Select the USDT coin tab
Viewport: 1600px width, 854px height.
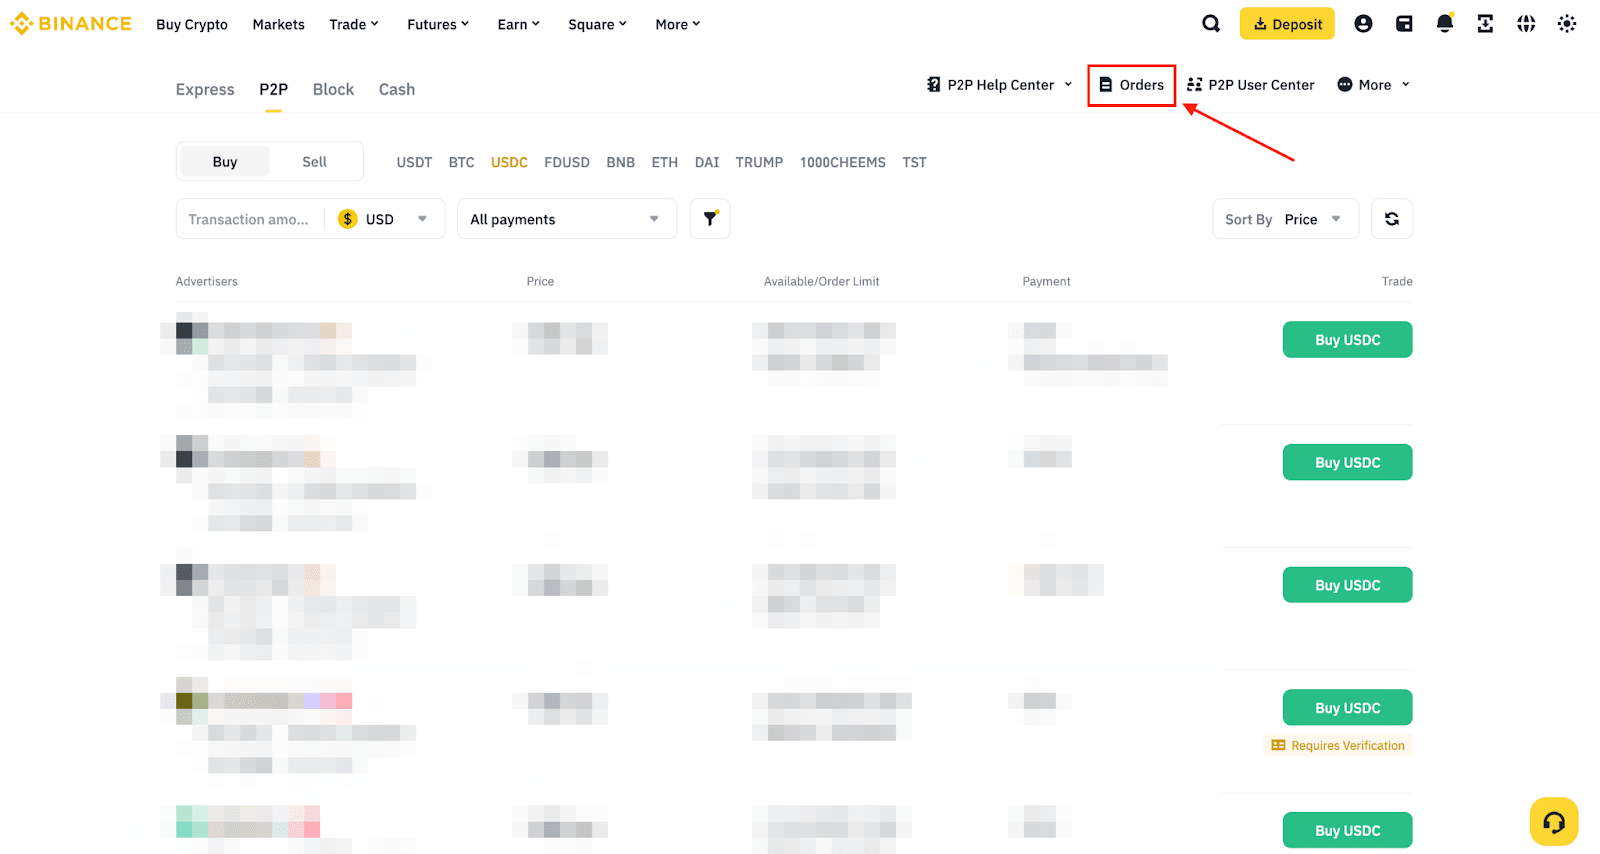pos(414,162)
